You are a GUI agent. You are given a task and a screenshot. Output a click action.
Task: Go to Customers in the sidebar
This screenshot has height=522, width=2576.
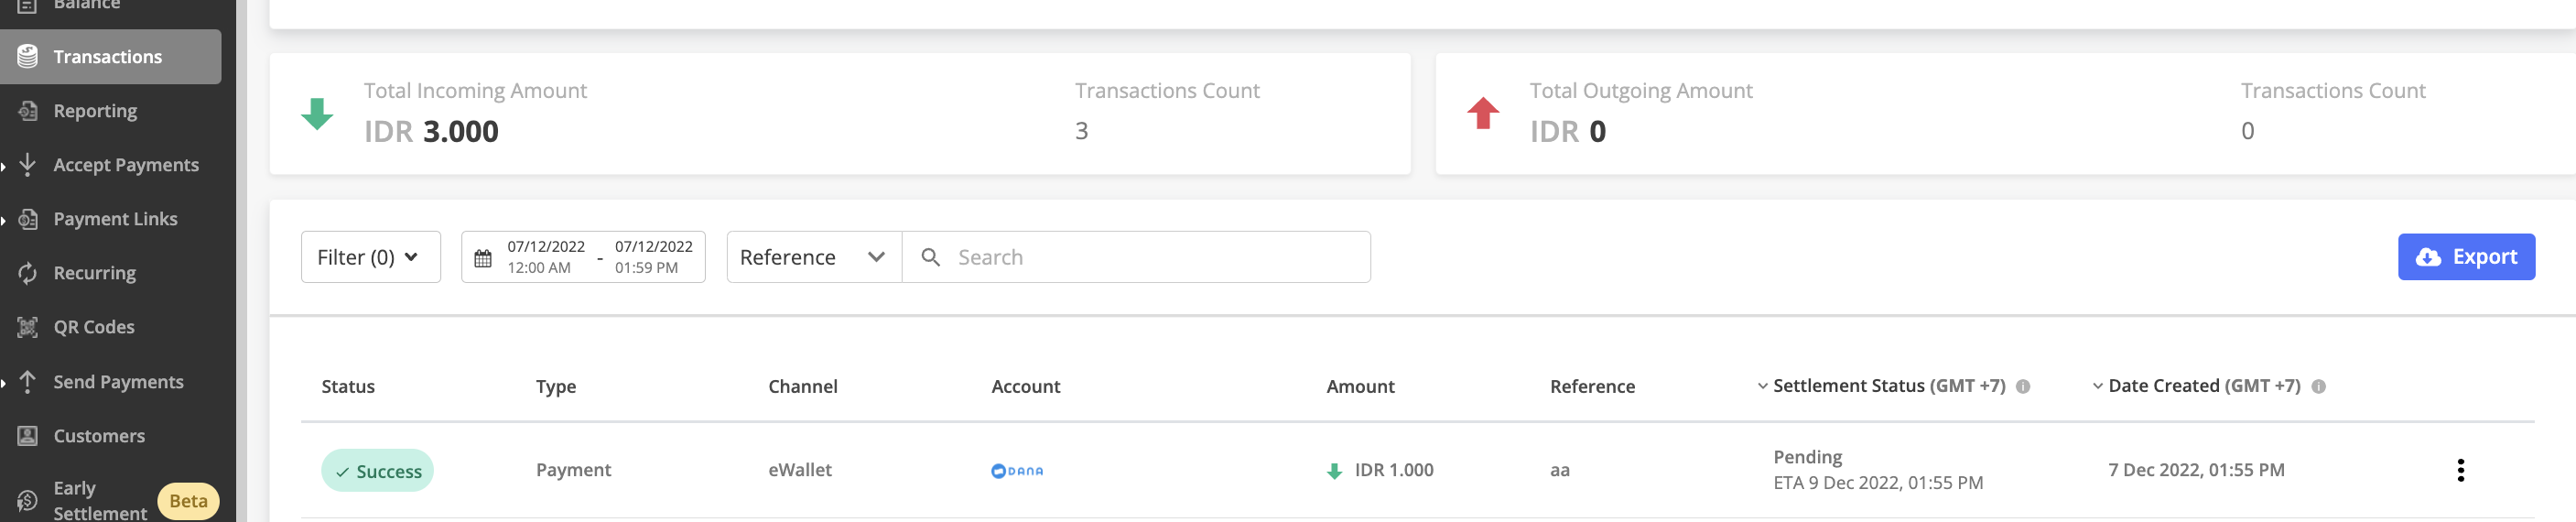[99, 436]
